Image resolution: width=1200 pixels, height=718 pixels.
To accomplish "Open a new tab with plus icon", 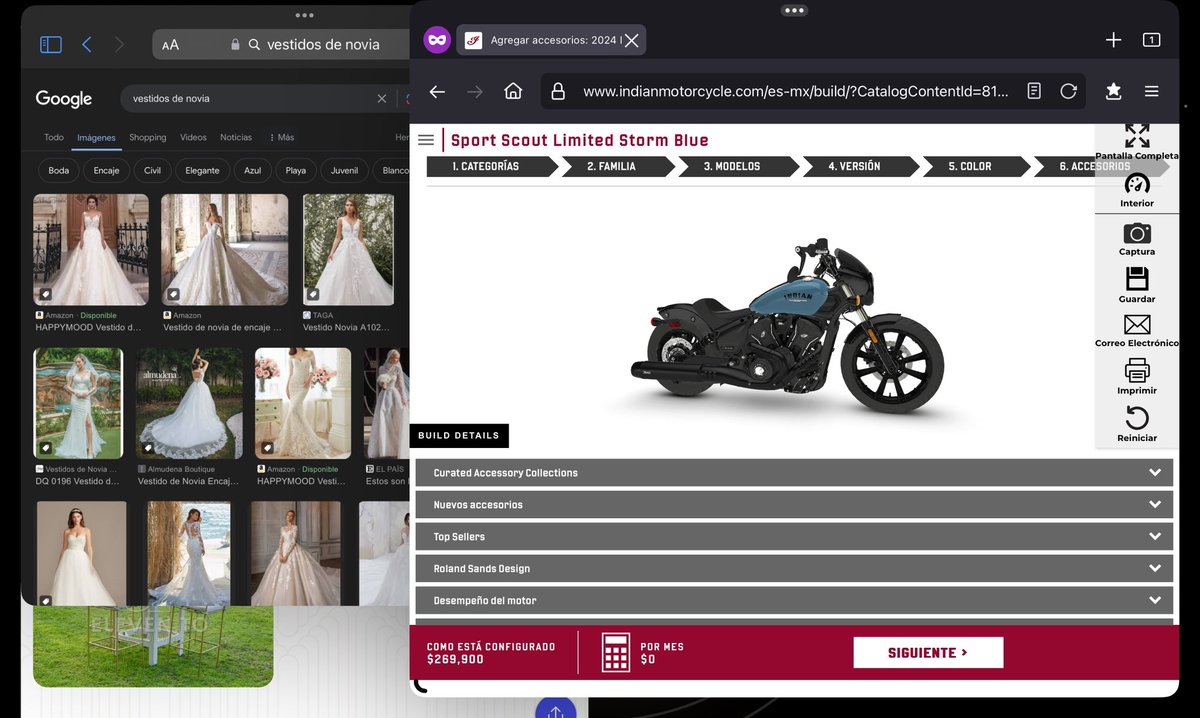I will tap(1113, 40).
